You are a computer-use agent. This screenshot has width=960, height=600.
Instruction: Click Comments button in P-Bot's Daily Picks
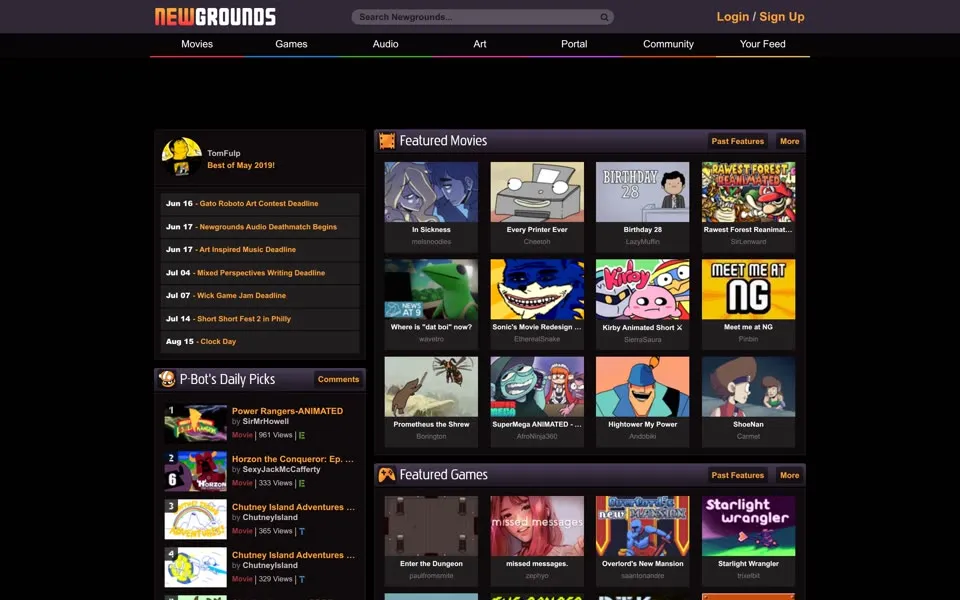tap(338, 380)
